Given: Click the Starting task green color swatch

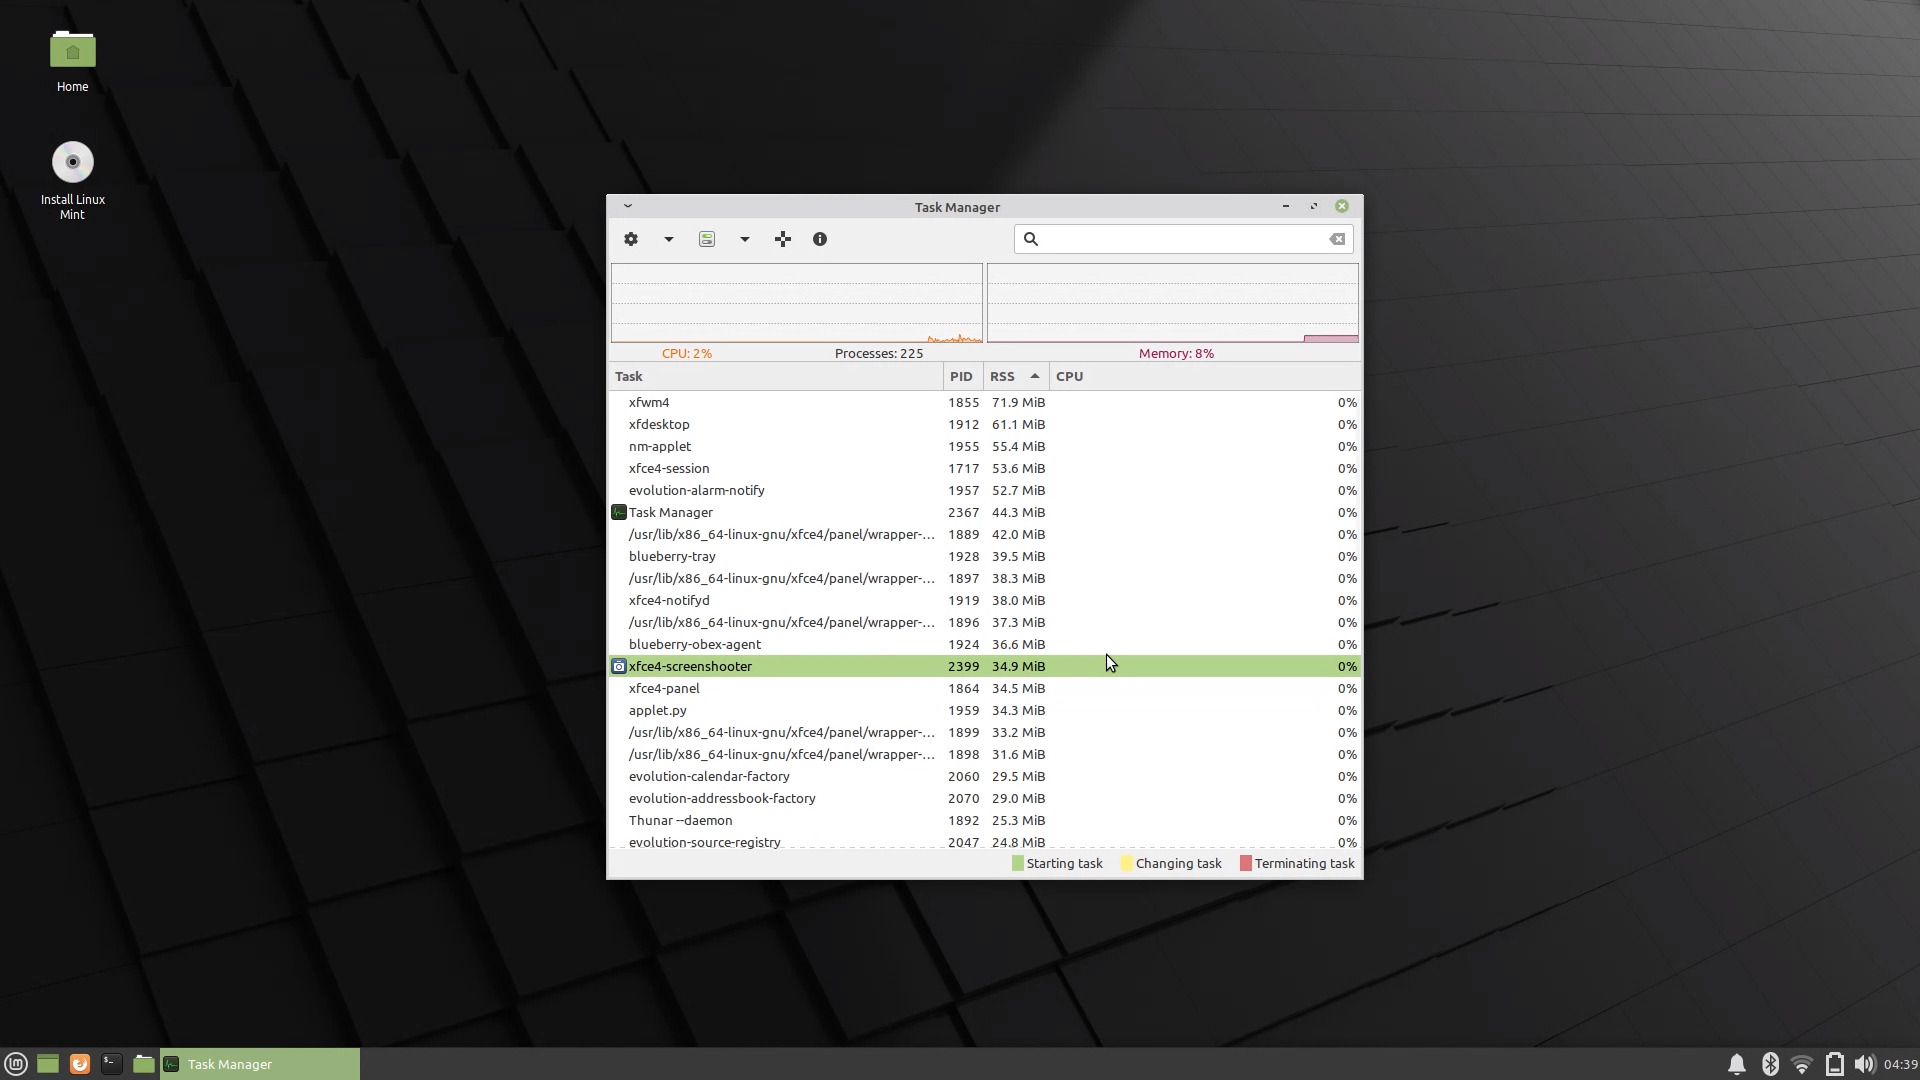Looking at the screenshot, I should 1016,863.
